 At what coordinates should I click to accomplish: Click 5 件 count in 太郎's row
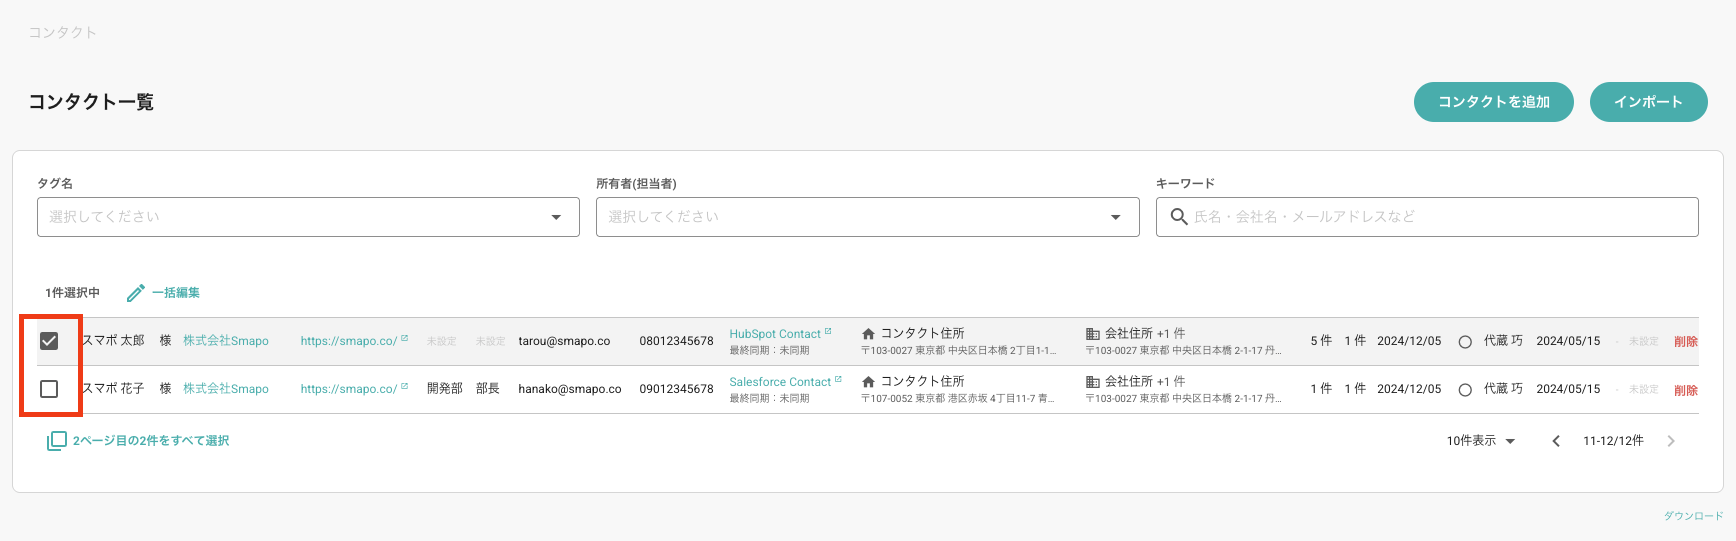pyautogui.click(x=1321, y=341)
